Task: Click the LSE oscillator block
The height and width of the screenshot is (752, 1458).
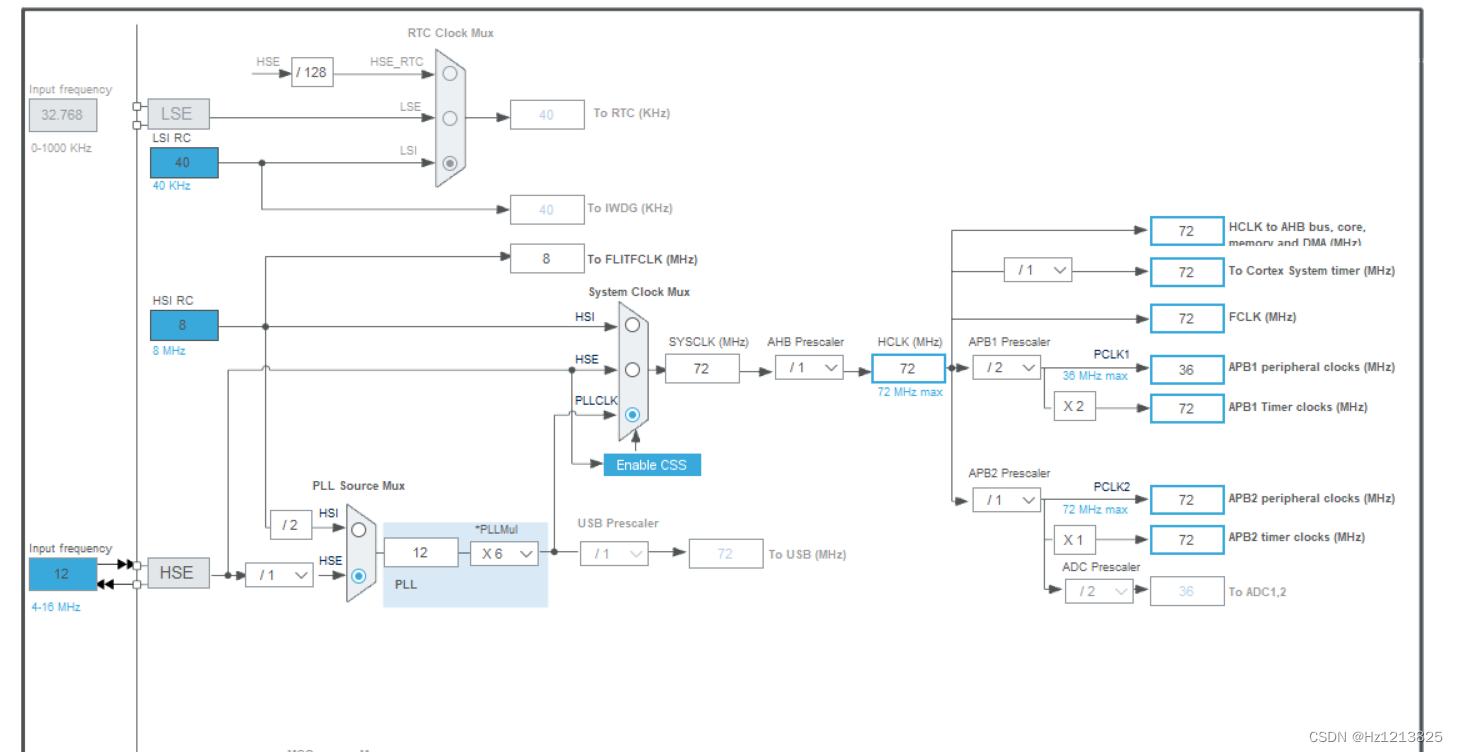Action: 177,114
